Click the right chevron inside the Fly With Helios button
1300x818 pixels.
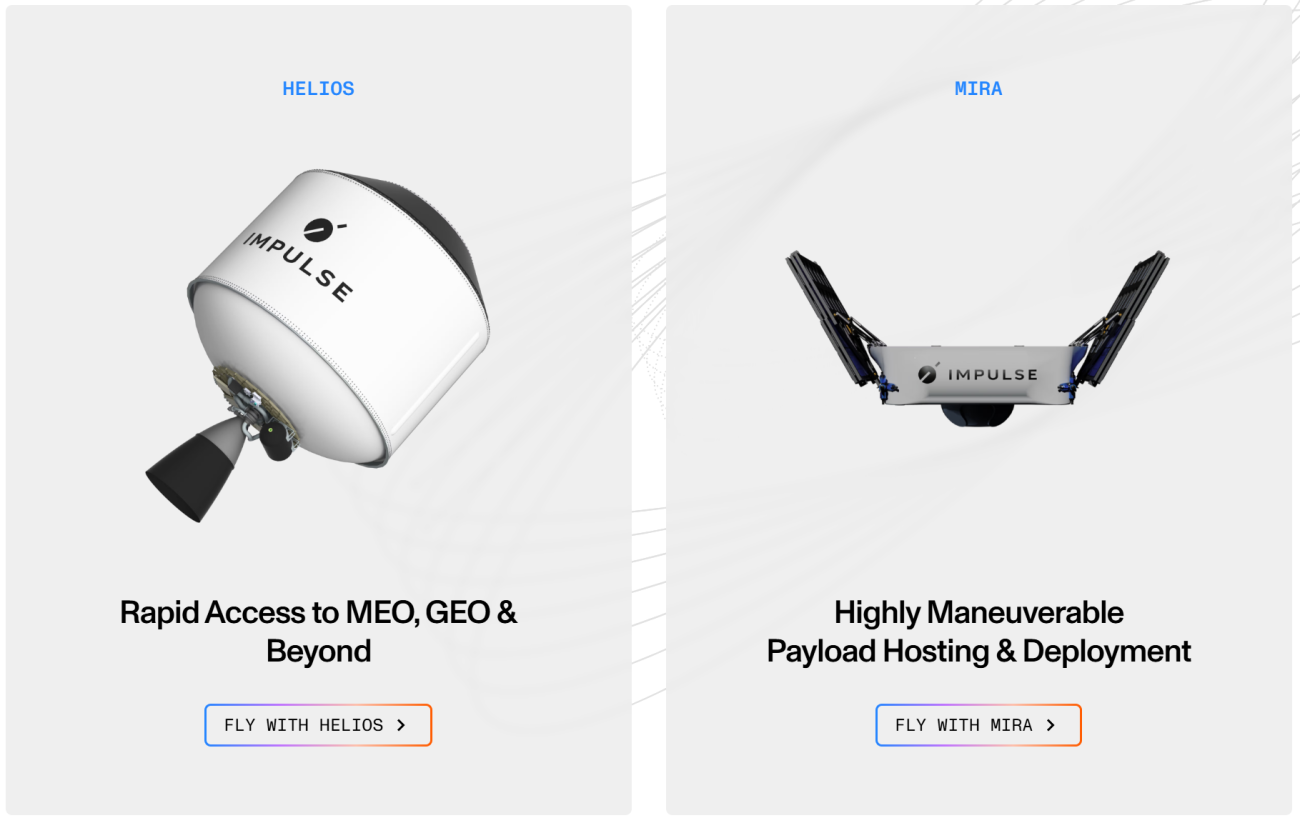(401, 725)
